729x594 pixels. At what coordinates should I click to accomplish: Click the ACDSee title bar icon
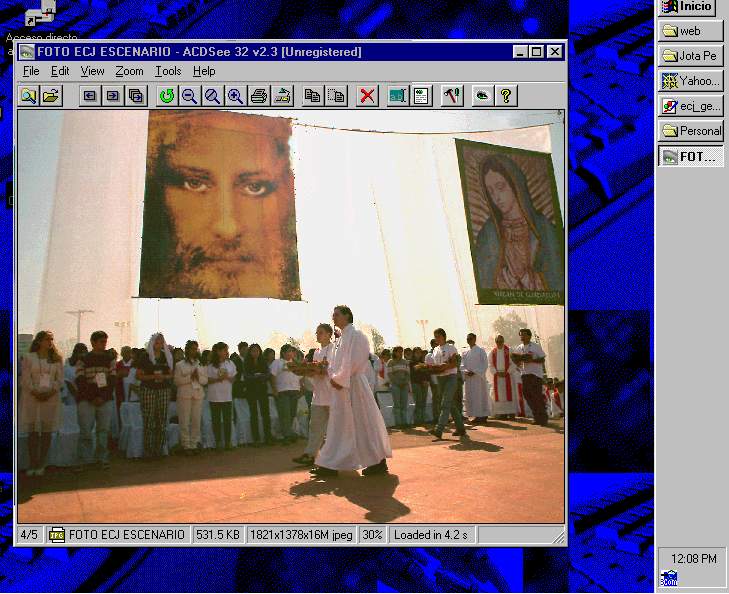[x=27, y=52]
